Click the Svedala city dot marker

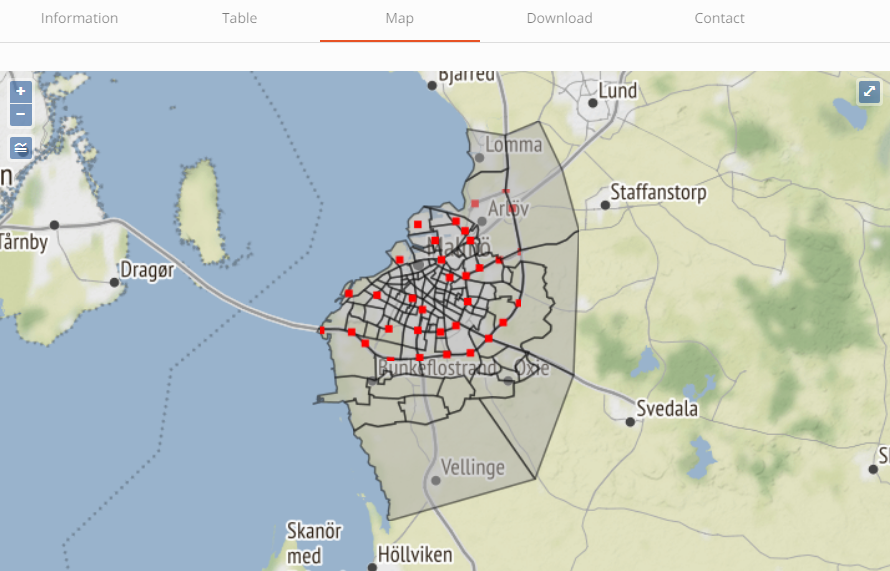(x=630, y=422)
